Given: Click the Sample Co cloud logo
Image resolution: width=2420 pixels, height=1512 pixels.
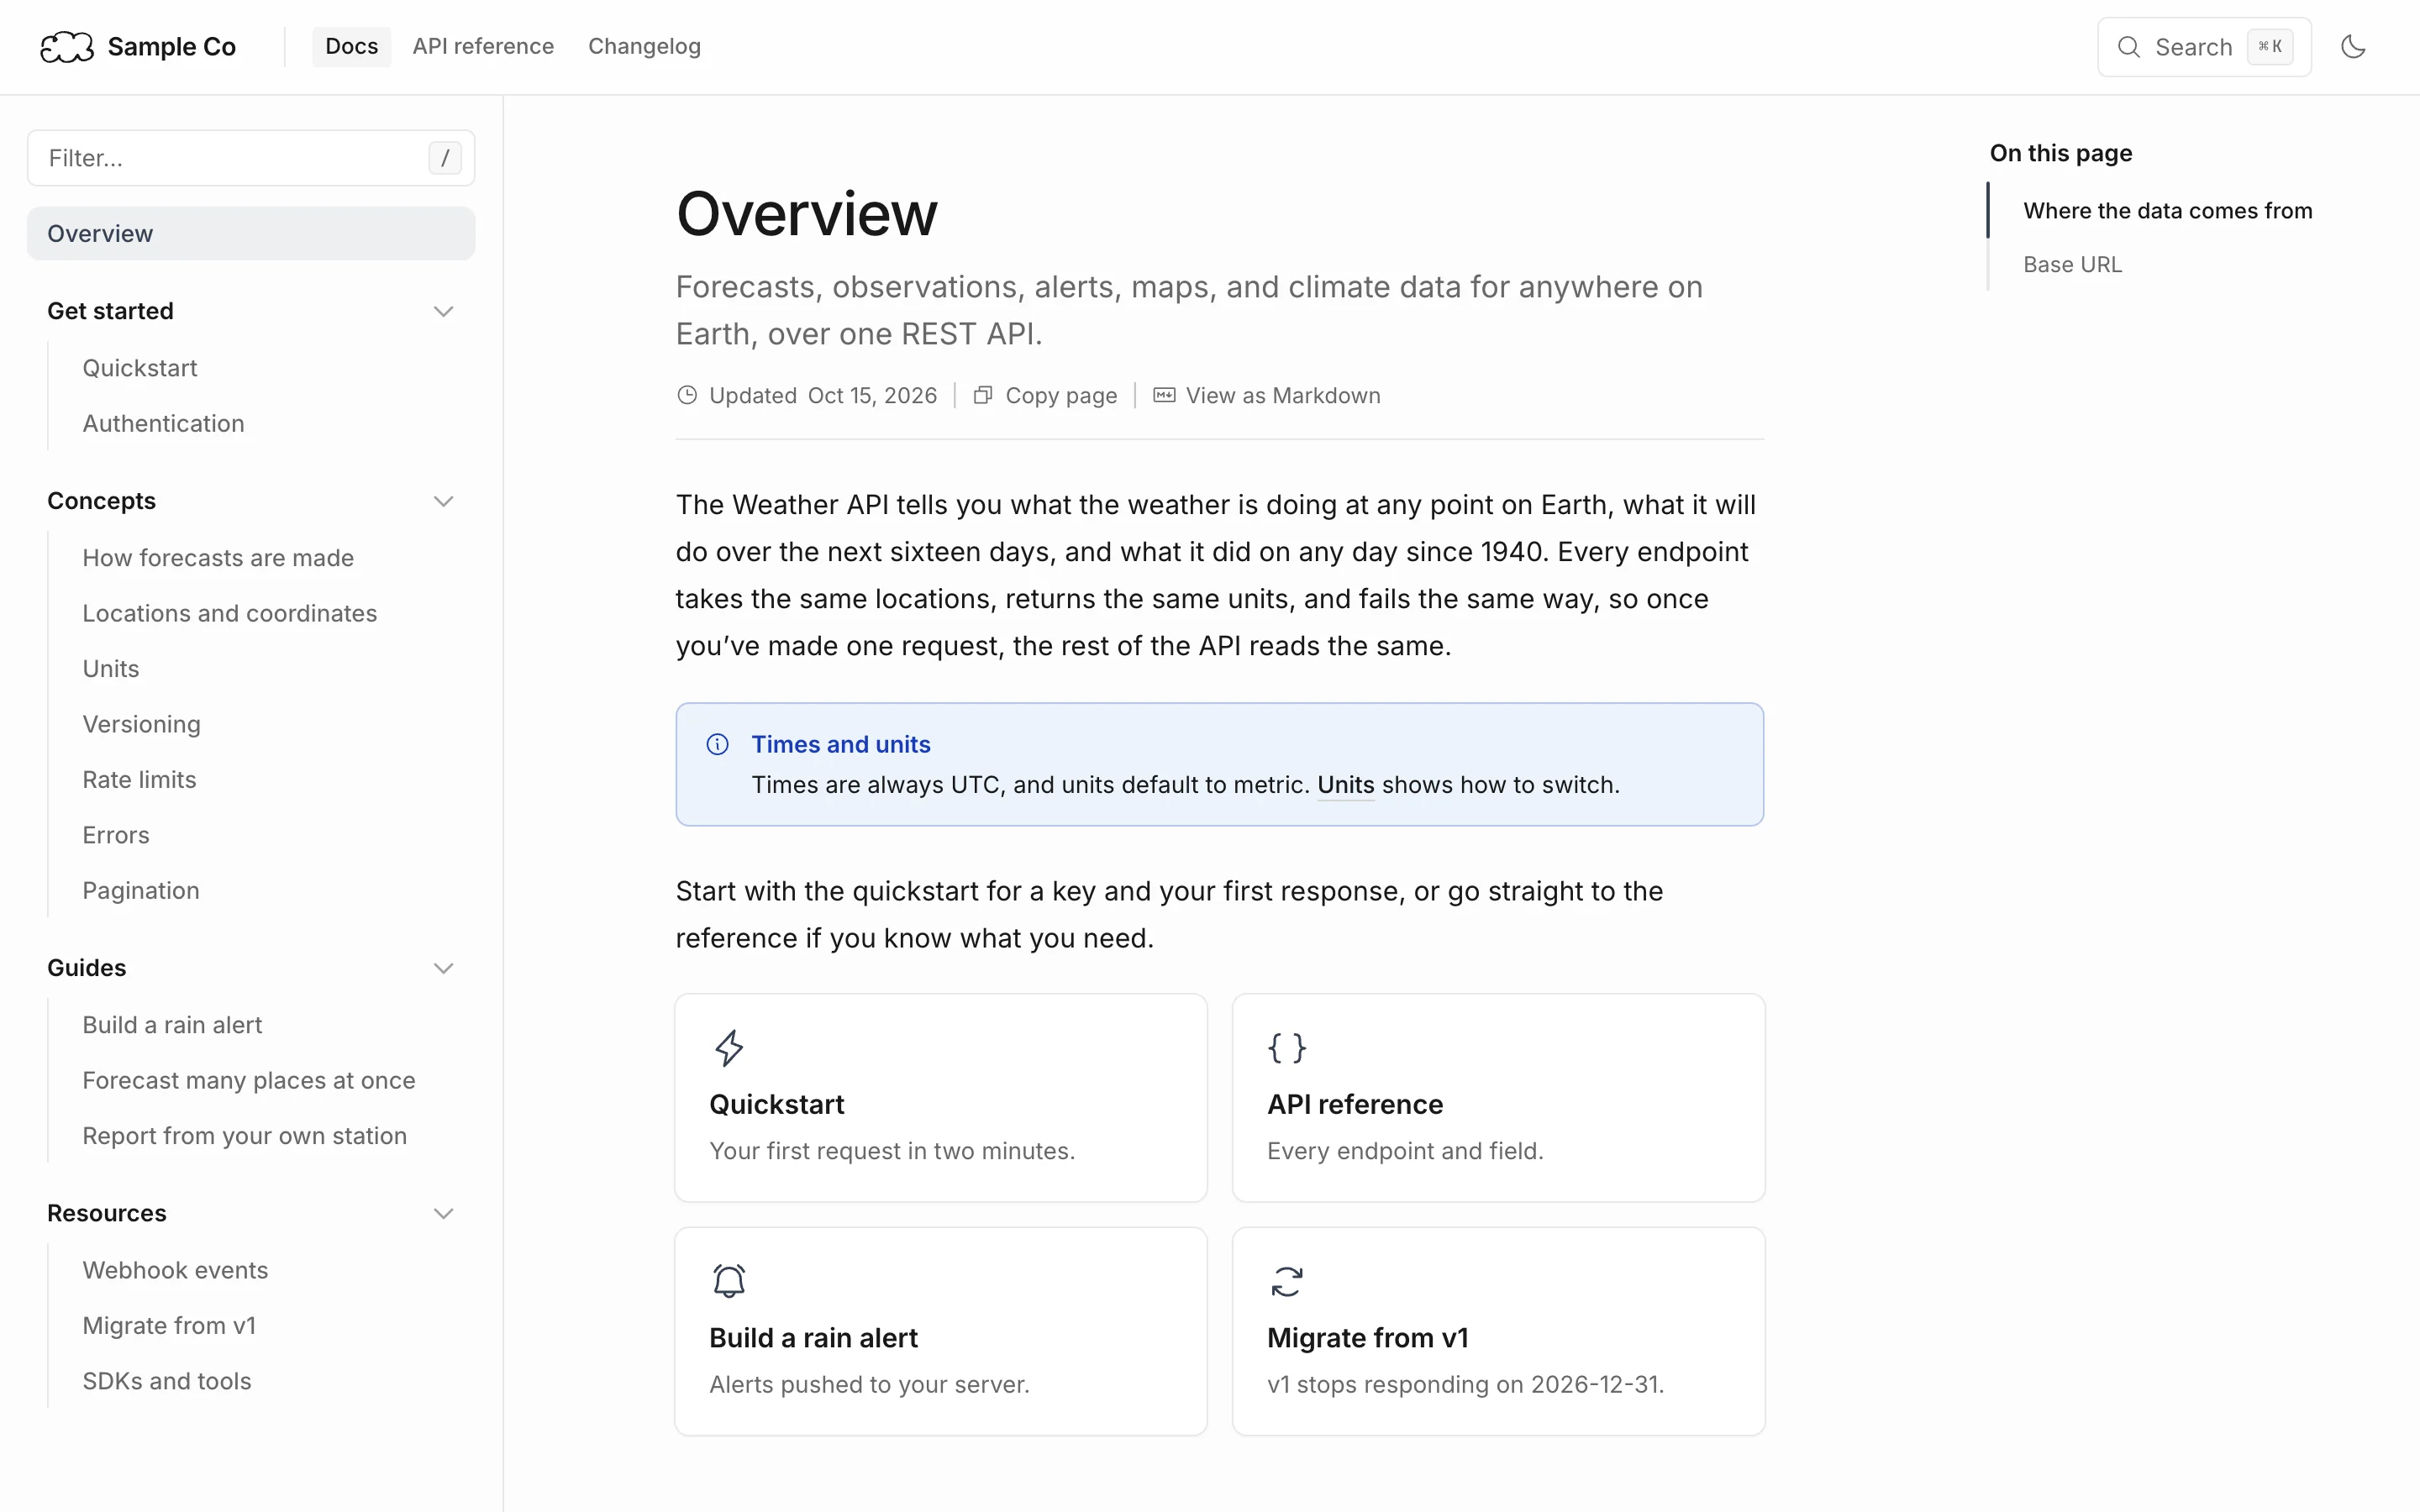Looking at the screenshot, I should [x=67, y=47].
